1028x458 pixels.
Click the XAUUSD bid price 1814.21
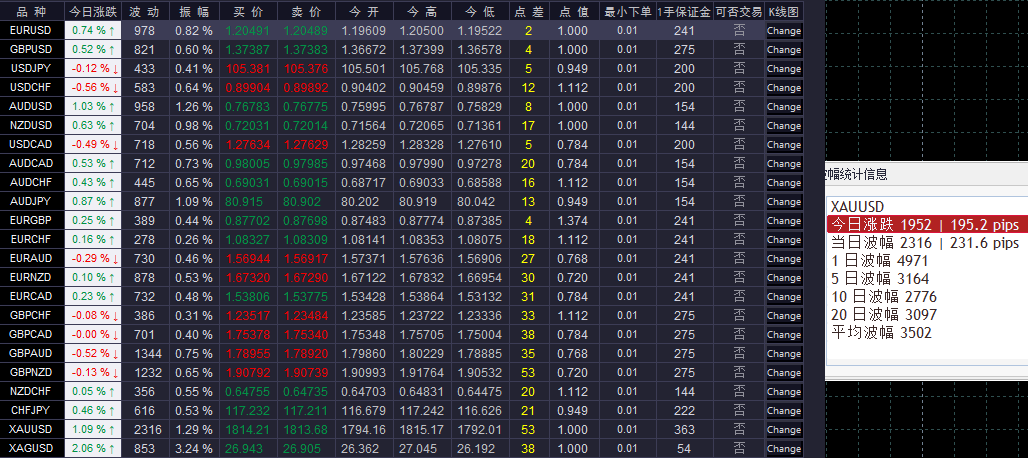pyautogui.click(x=248, y=429)
